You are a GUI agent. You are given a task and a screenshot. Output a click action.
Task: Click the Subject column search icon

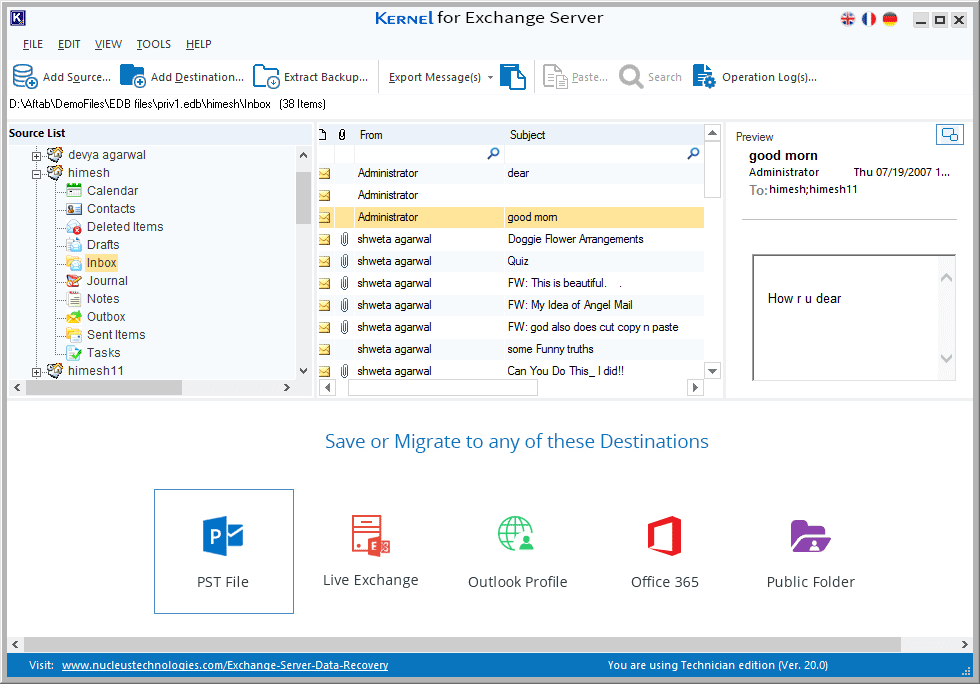point(693,153)
